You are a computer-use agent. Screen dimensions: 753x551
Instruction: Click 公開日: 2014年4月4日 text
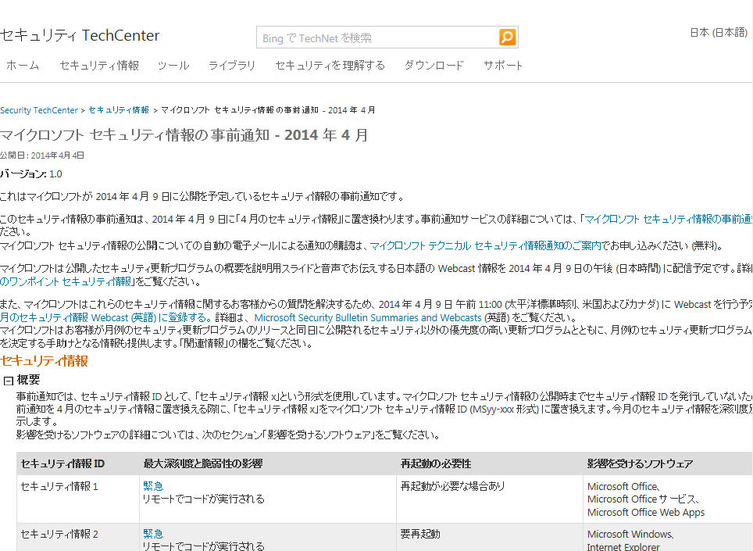(x=42, y=155)
